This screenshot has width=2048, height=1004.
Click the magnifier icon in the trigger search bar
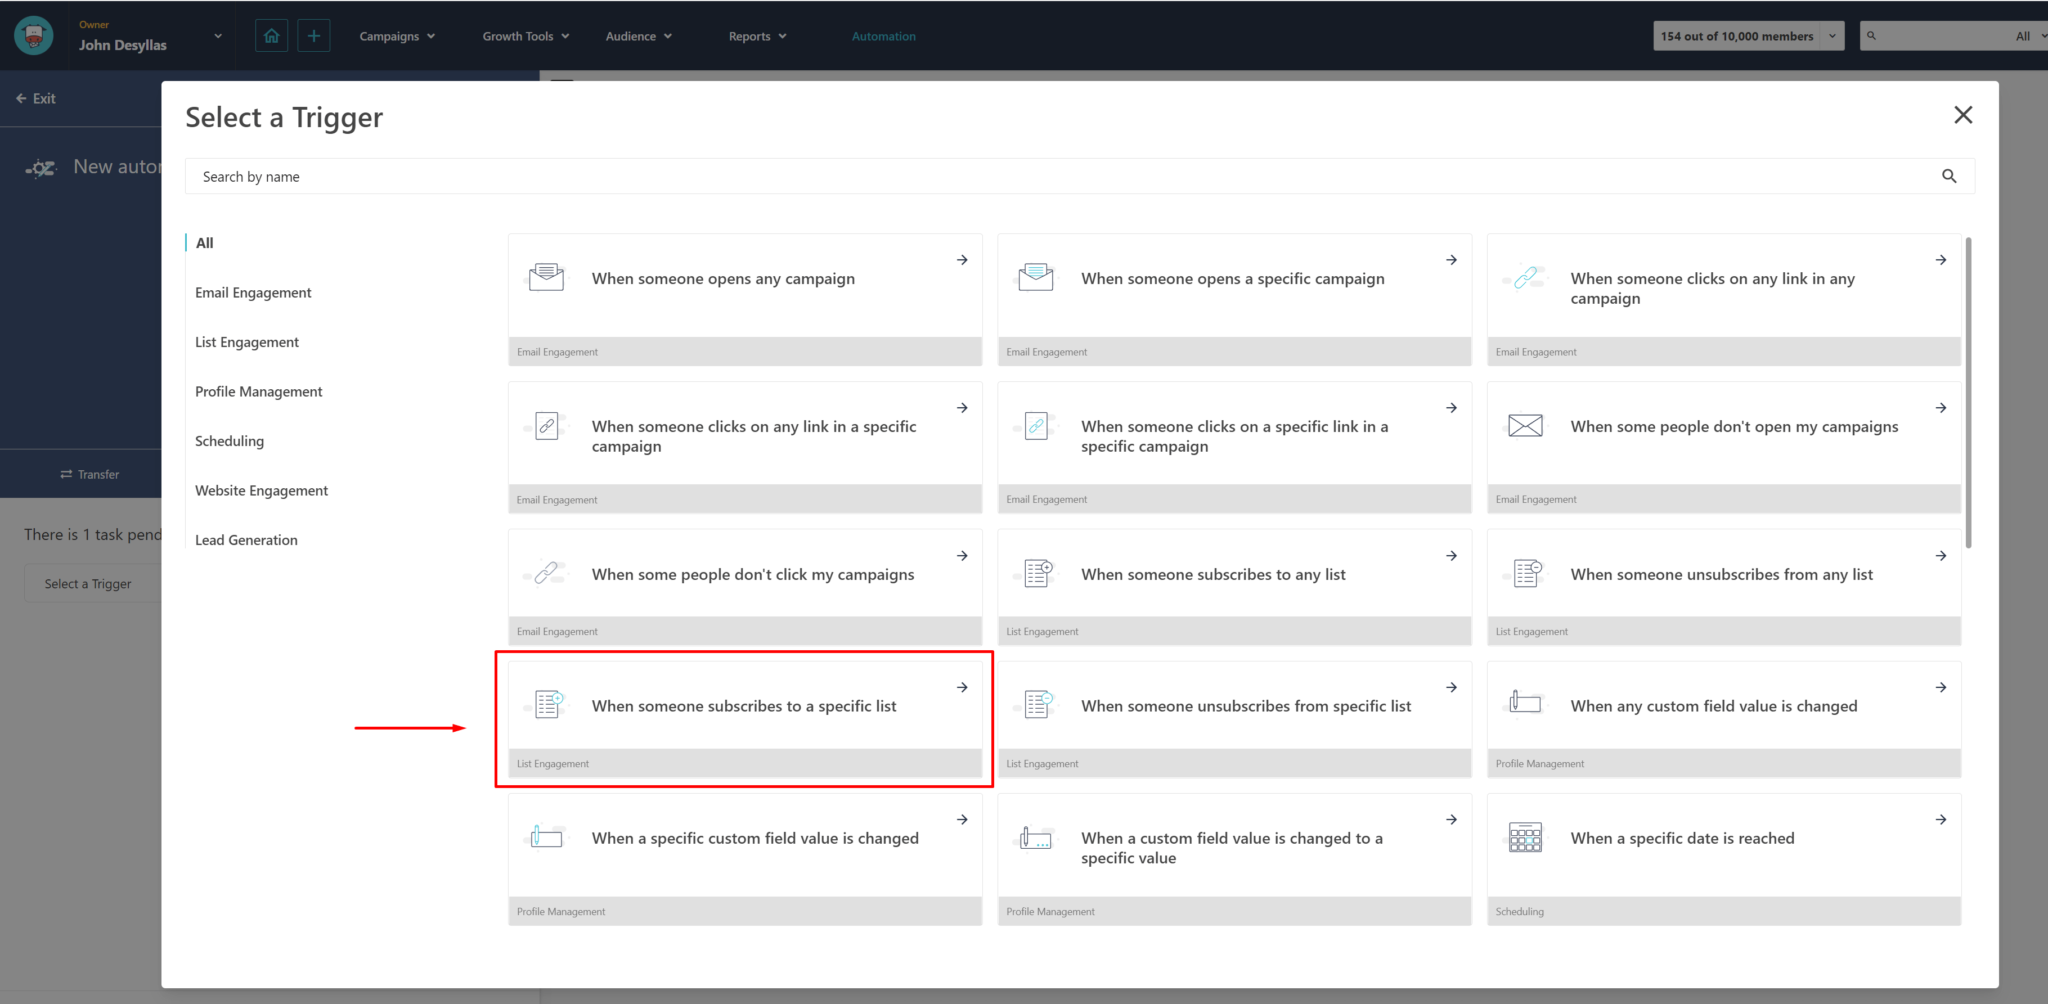1948,176
